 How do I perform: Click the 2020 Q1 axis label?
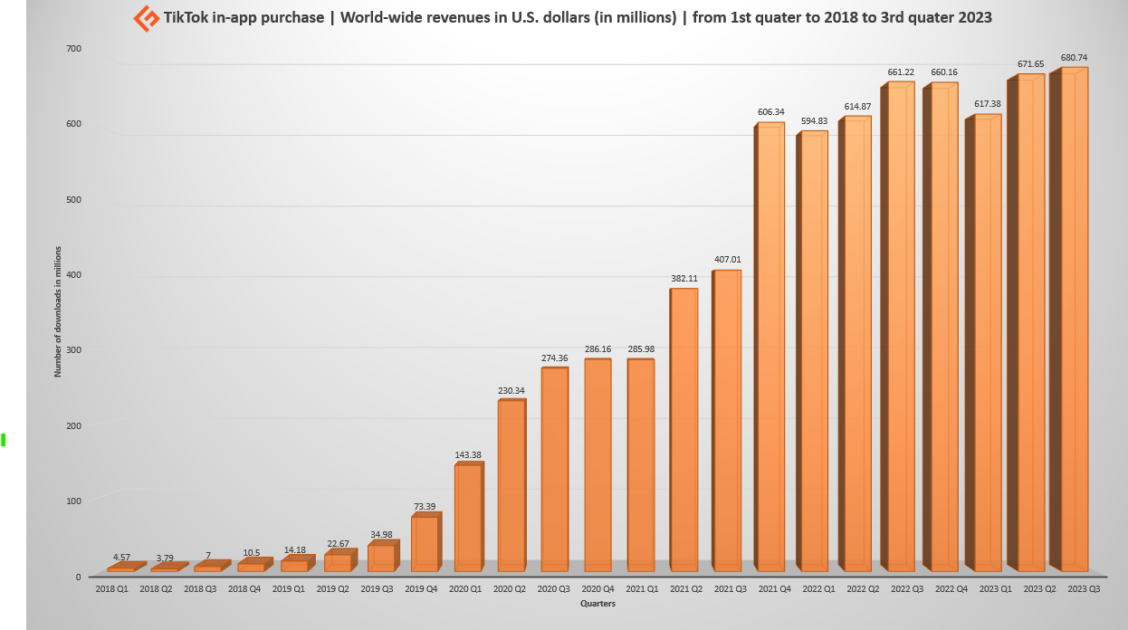click(465, 589)
